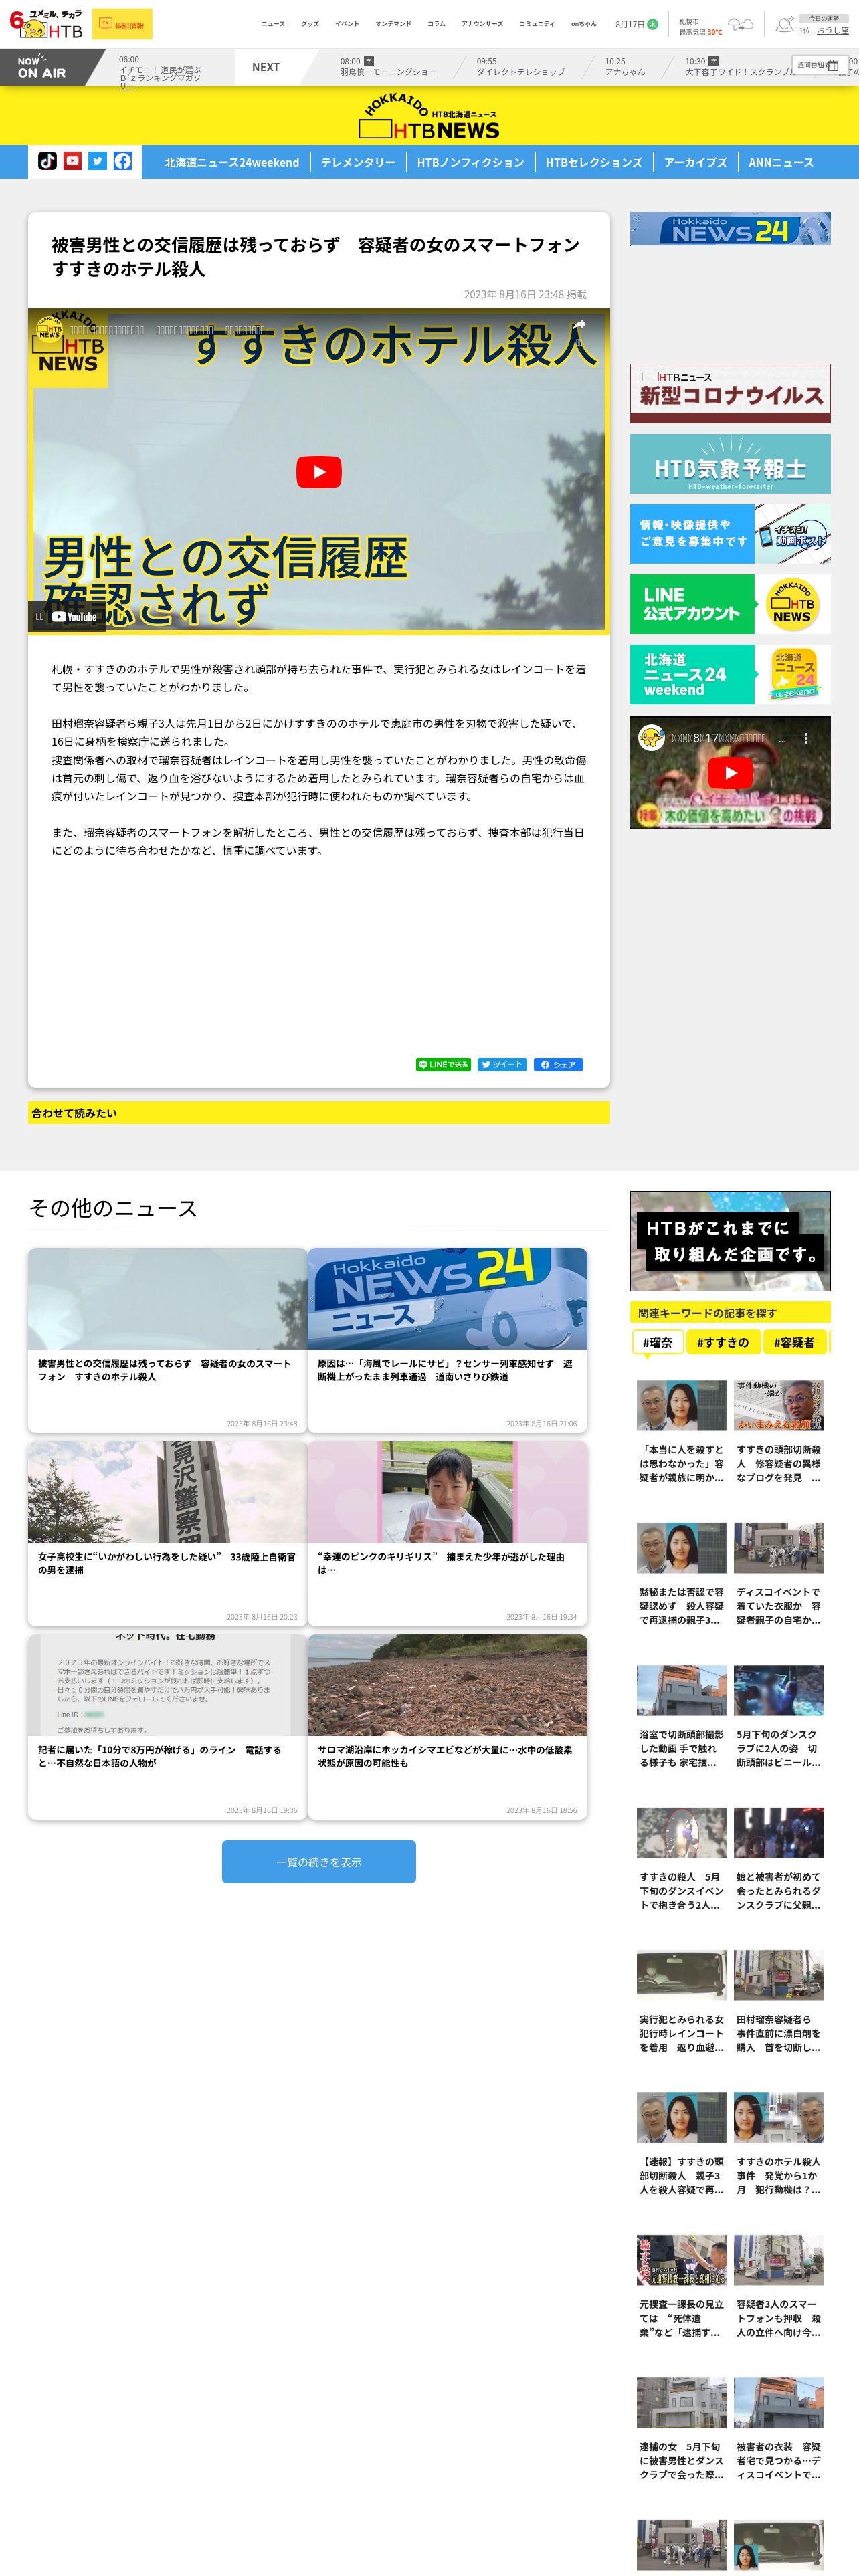The width and height of the screenshot is (859, 2576).
Task: Open the 10分で8万円が稼げる LINE news card
Action: 167,1726
